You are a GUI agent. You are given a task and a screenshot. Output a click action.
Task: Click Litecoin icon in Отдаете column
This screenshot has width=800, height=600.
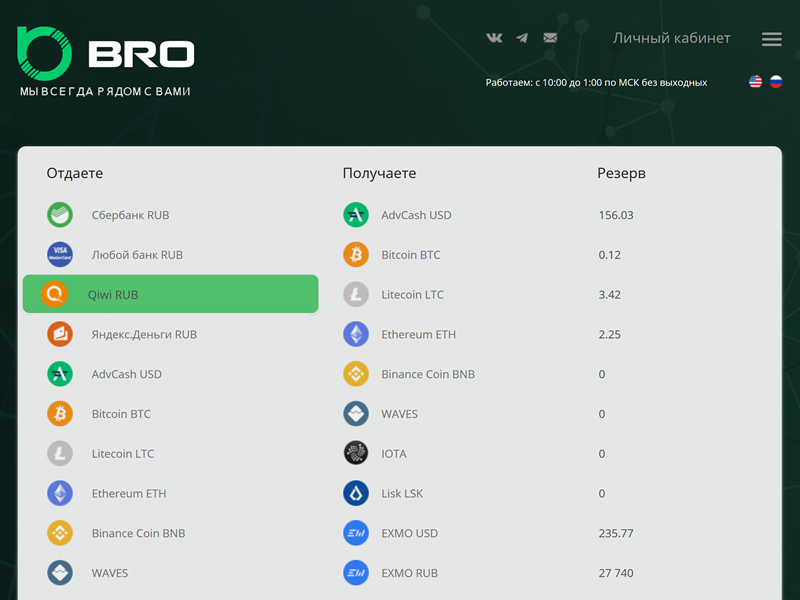60,454
